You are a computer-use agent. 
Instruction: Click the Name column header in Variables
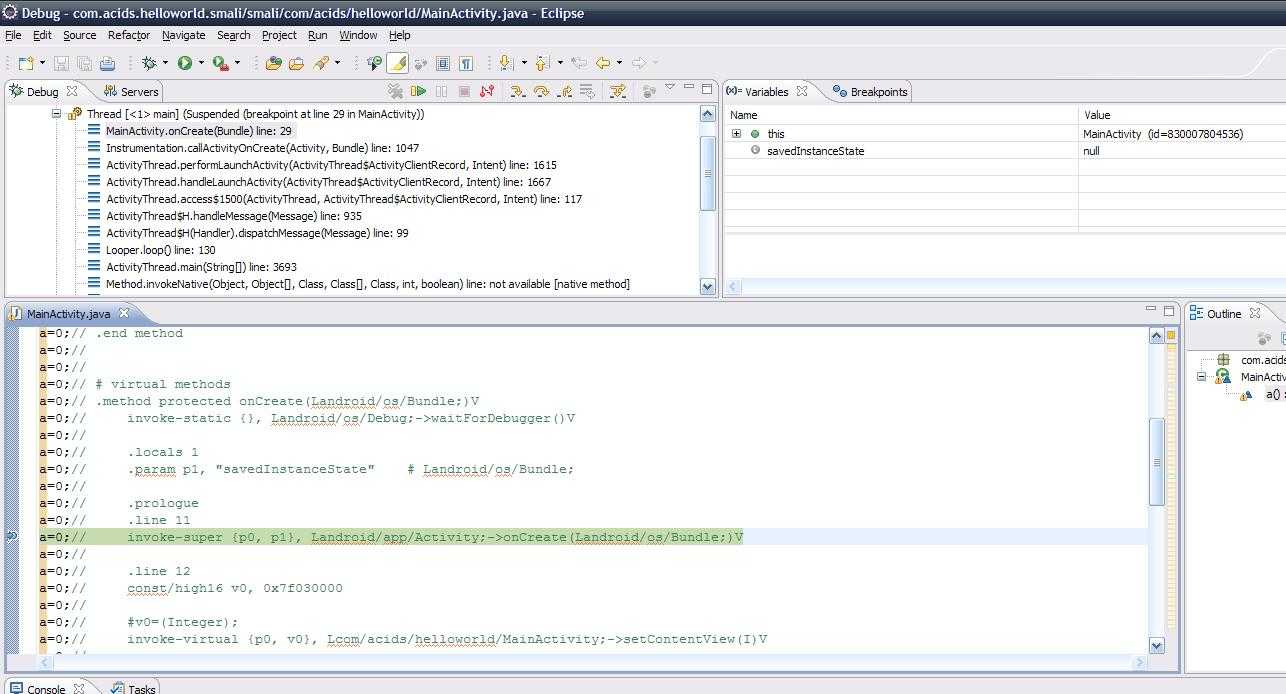click(901, 115)
